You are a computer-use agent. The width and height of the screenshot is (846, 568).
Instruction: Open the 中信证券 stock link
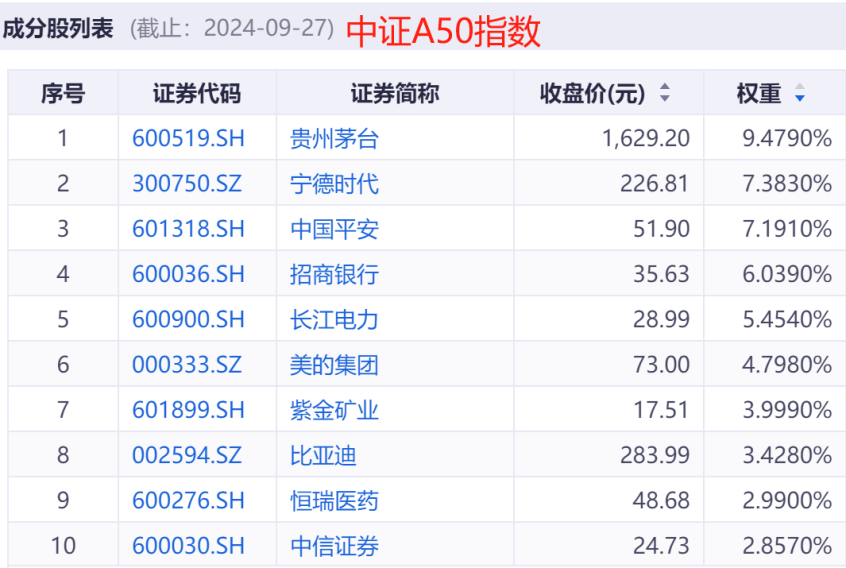click(x=334, y=546)
